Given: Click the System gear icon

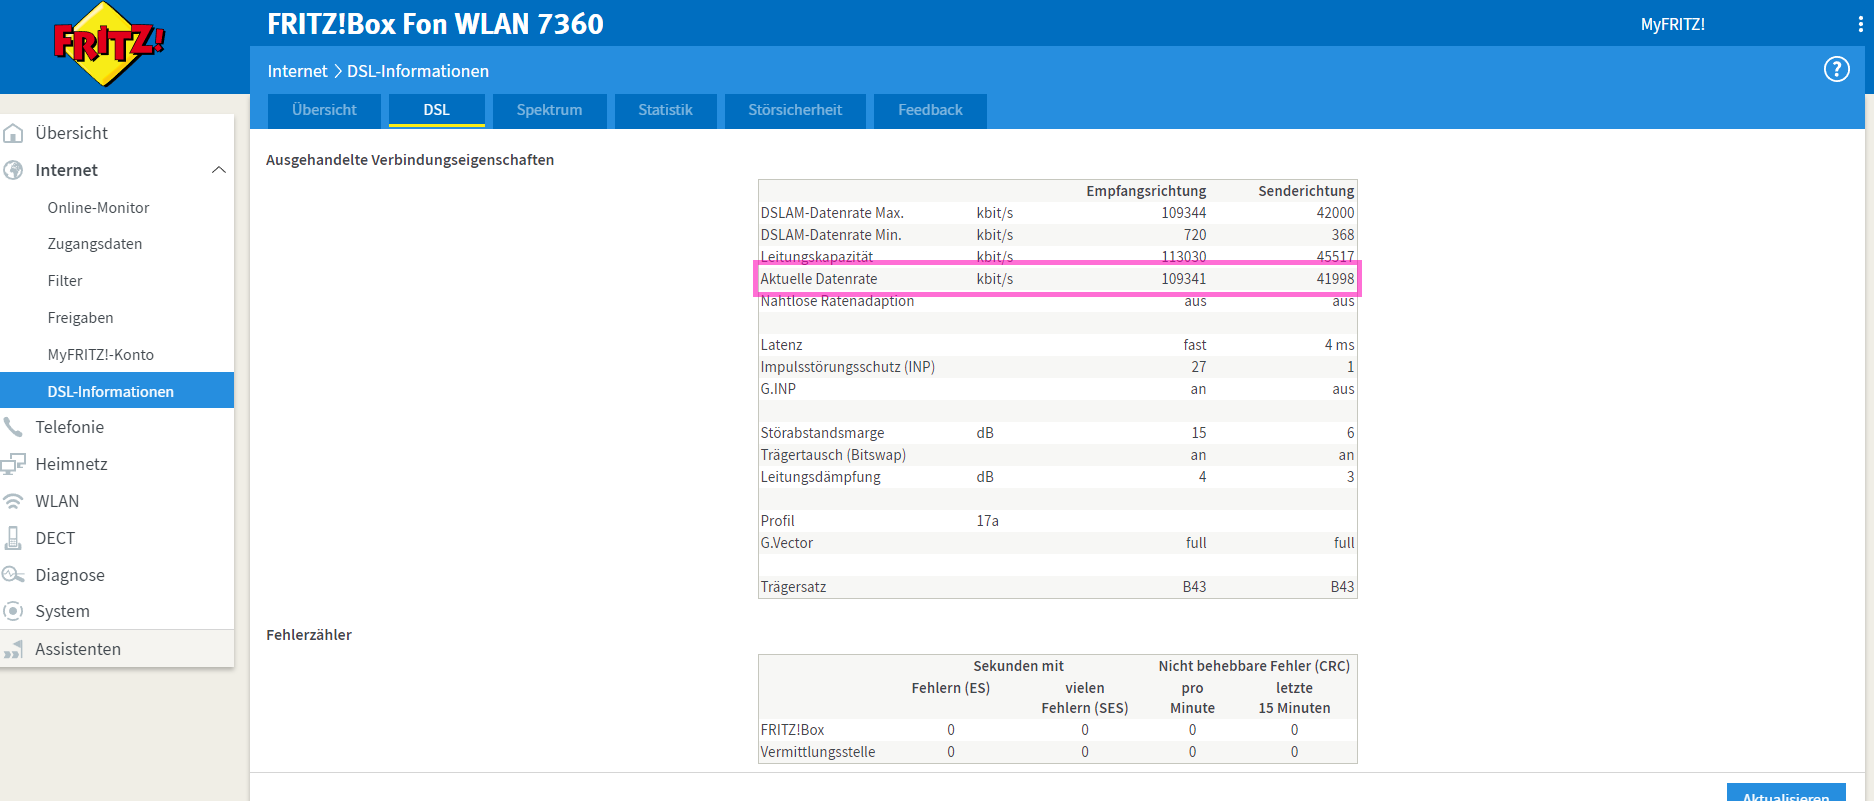Looking at the screenshot, I should [x=14, y=611].
